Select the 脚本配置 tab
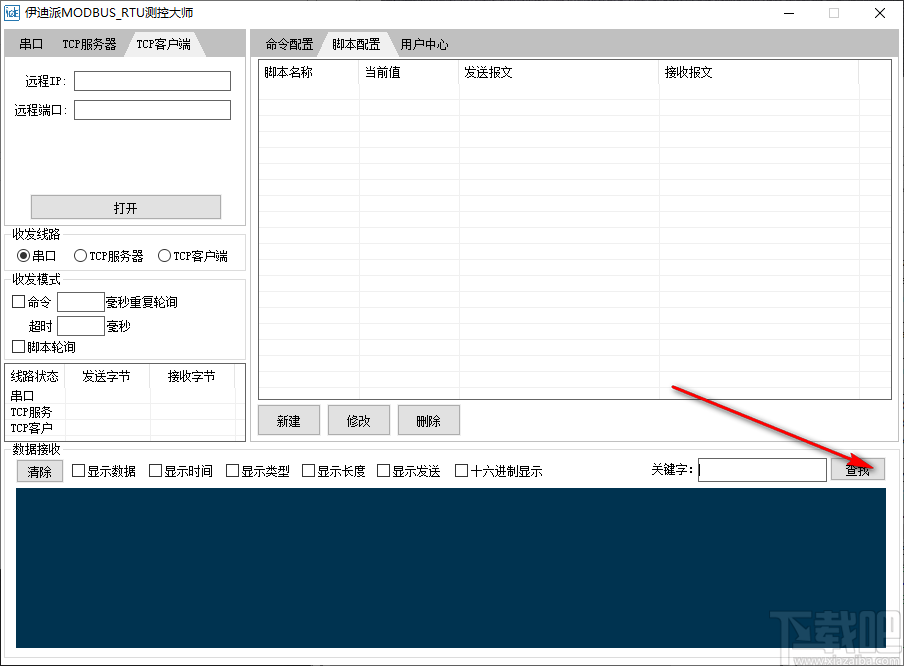This screenshot has width=904, height=666. click(x=357, y=43)
